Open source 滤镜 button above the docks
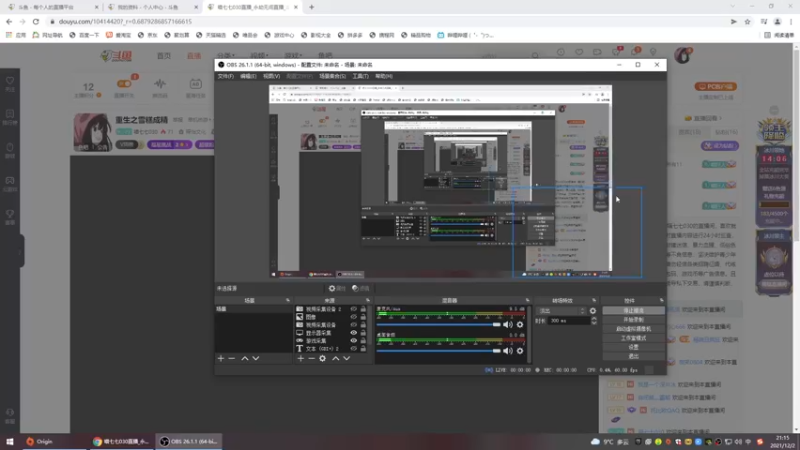Viewport: 800px width, 450px height. coord(361,288)
